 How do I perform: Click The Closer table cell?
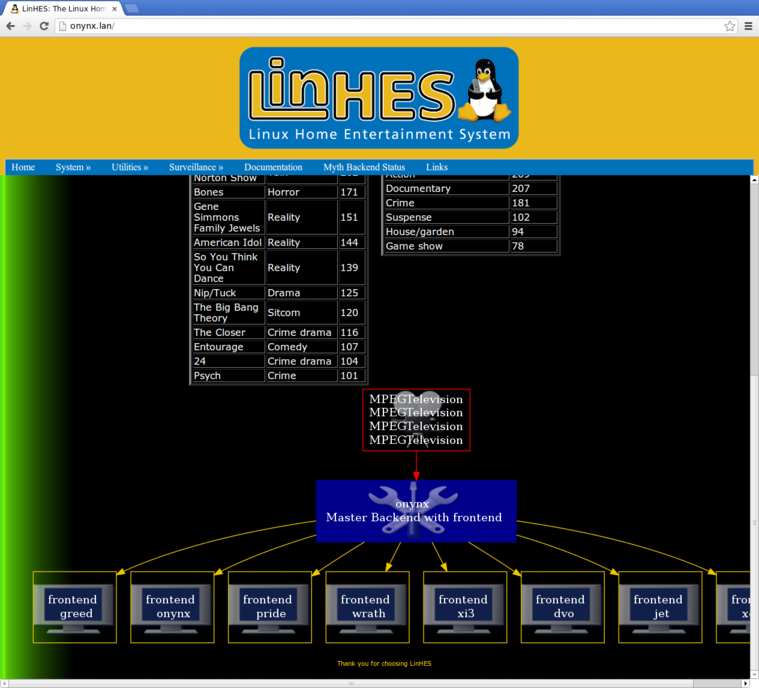[228, 333]
